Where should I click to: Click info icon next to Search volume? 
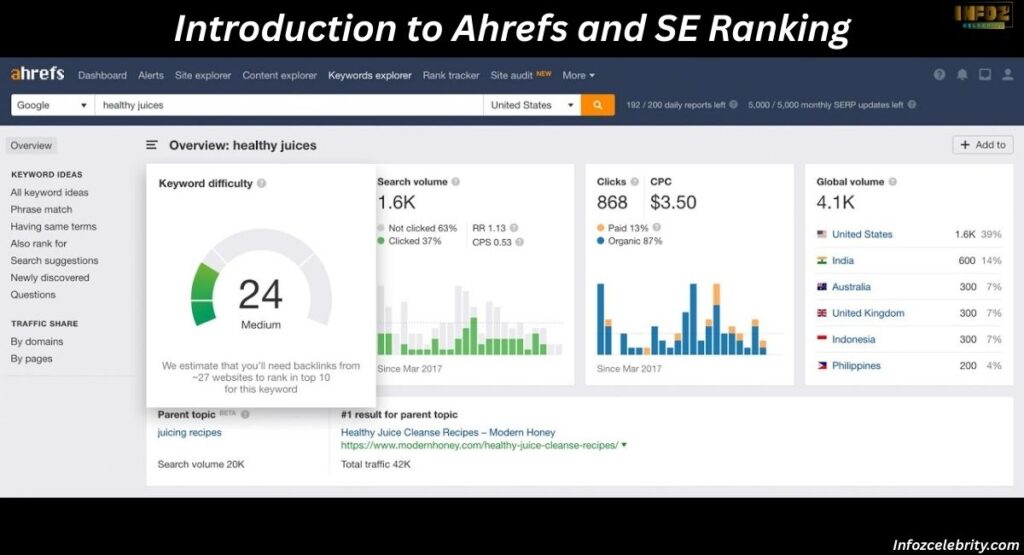(456, 182)
